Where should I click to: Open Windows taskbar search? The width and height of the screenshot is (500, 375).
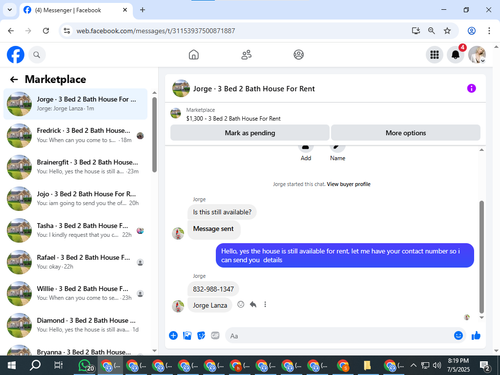(x=35, y=366)
